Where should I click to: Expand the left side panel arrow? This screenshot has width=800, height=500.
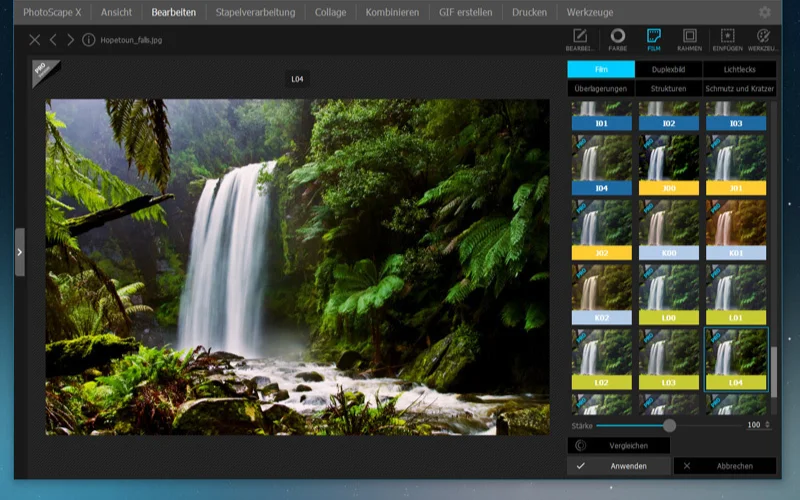pos(19,252)
